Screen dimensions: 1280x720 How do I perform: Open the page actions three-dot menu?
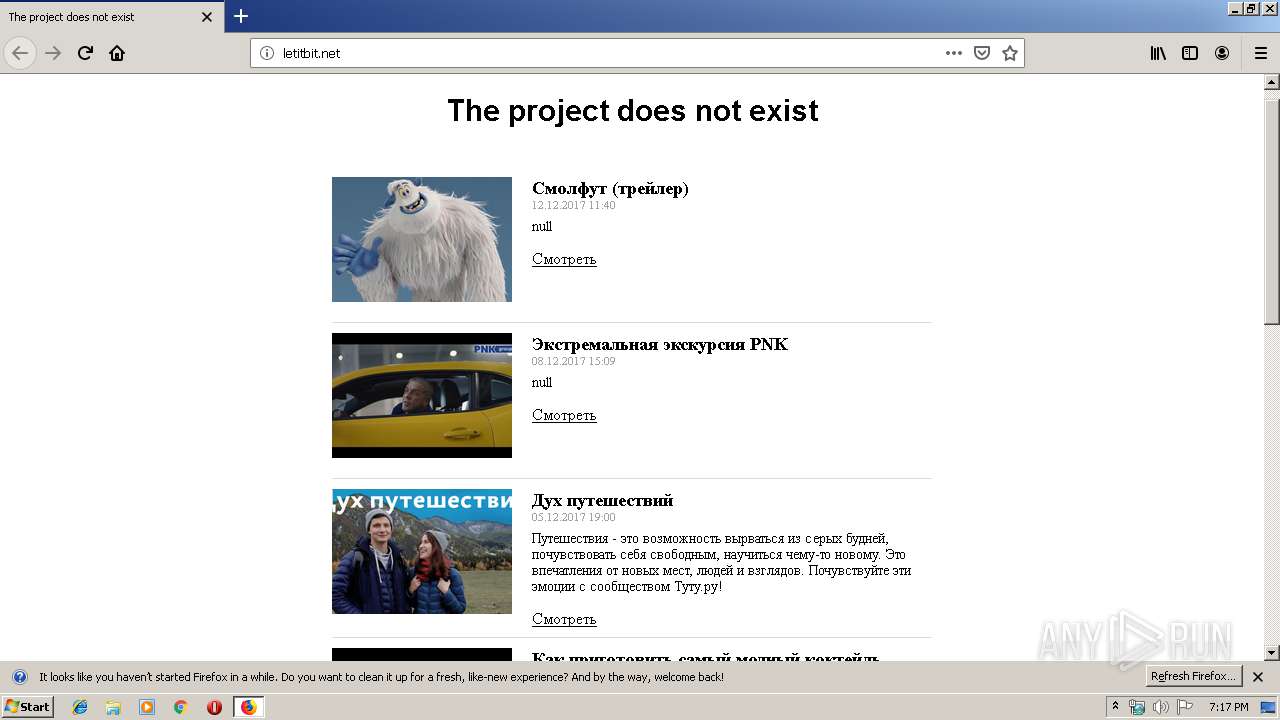(x=954, y=53)
